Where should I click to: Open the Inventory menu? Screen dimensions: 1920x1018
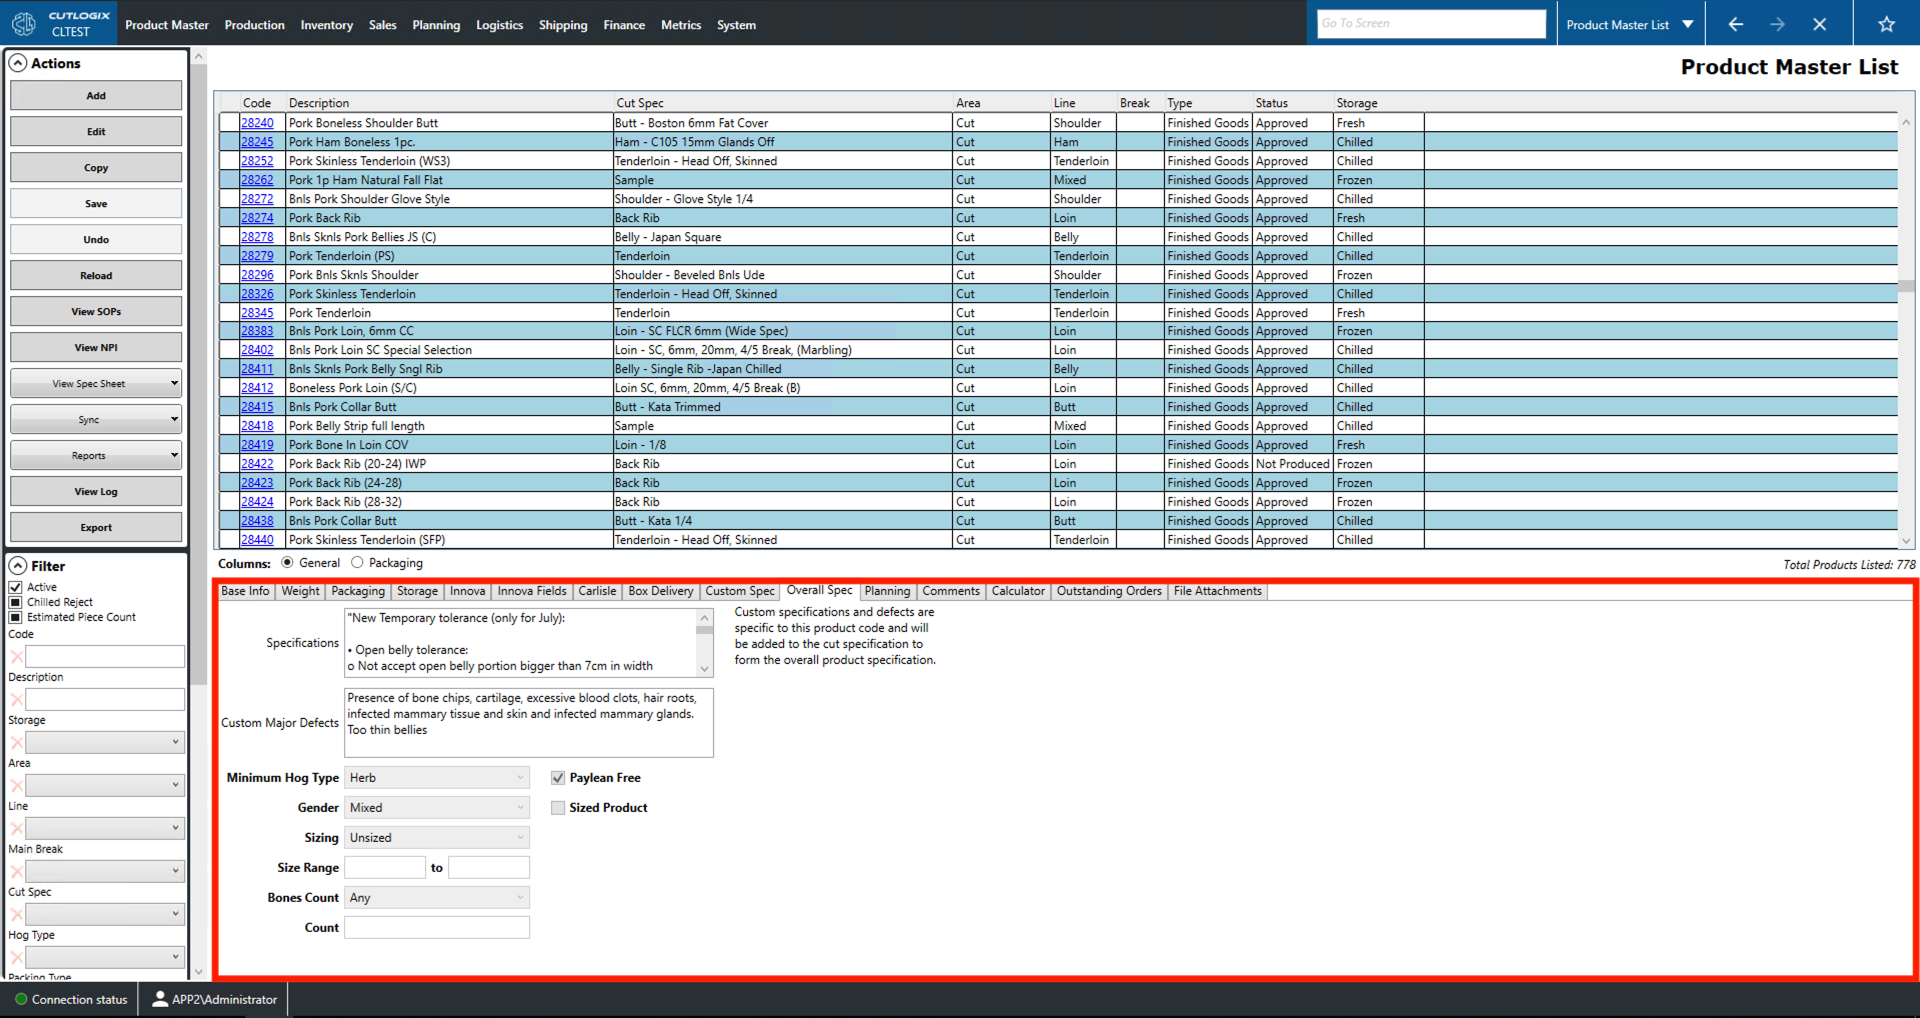(x=326, y=24)
